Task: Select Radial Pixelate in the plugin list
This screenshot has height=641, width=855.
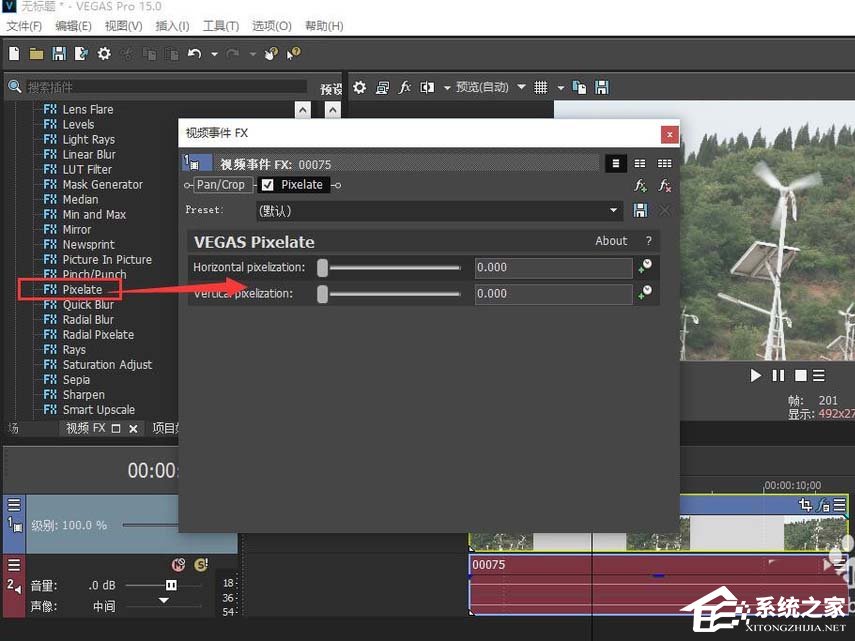Action: pos(98,335)
